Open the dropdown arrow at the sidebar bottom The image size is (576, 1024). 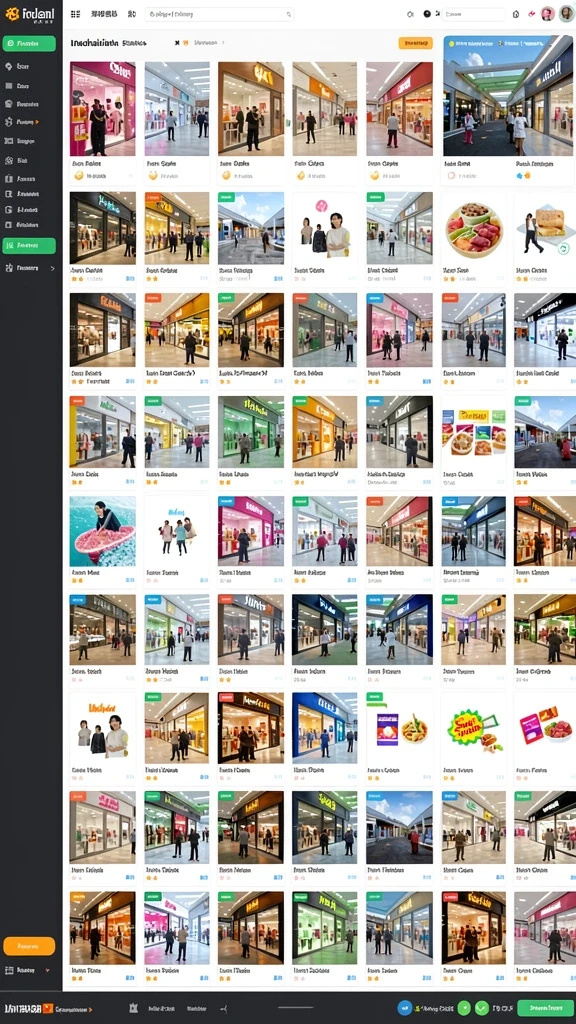(x=47, y=970)
